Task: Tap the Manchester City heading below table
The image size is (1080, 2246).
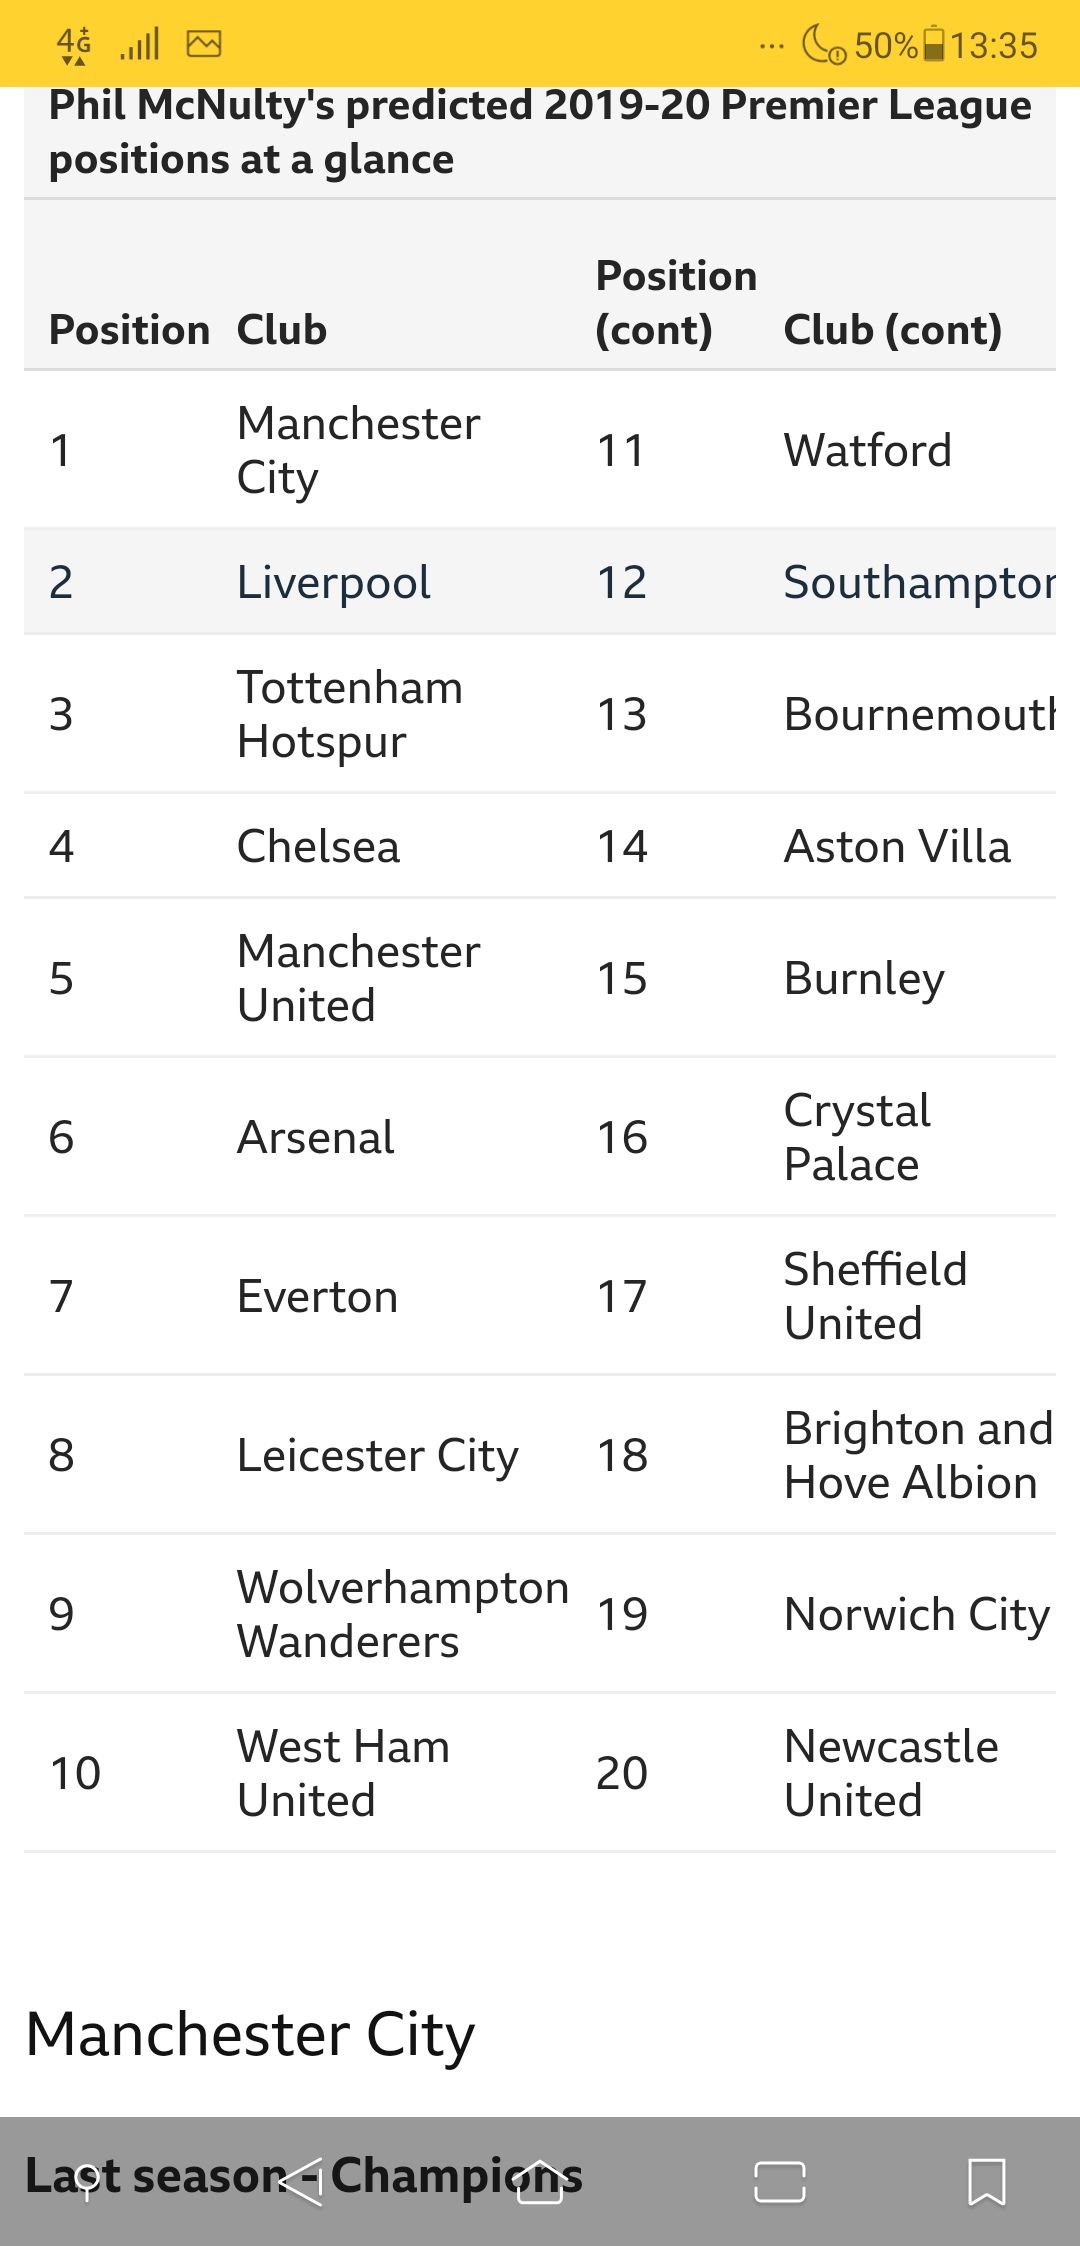Action: click(x=250, y=2034)
